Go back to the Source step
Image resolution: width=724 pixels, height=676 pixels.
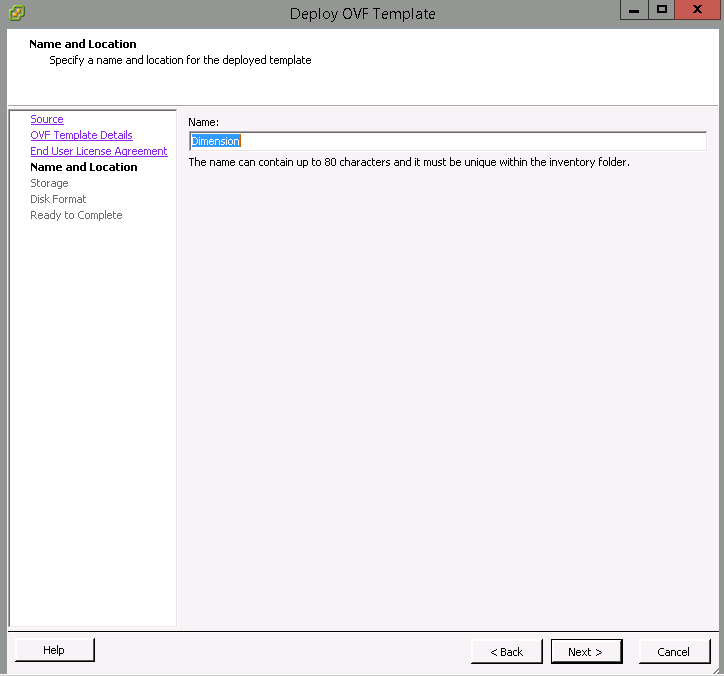(x=47, y=119)
